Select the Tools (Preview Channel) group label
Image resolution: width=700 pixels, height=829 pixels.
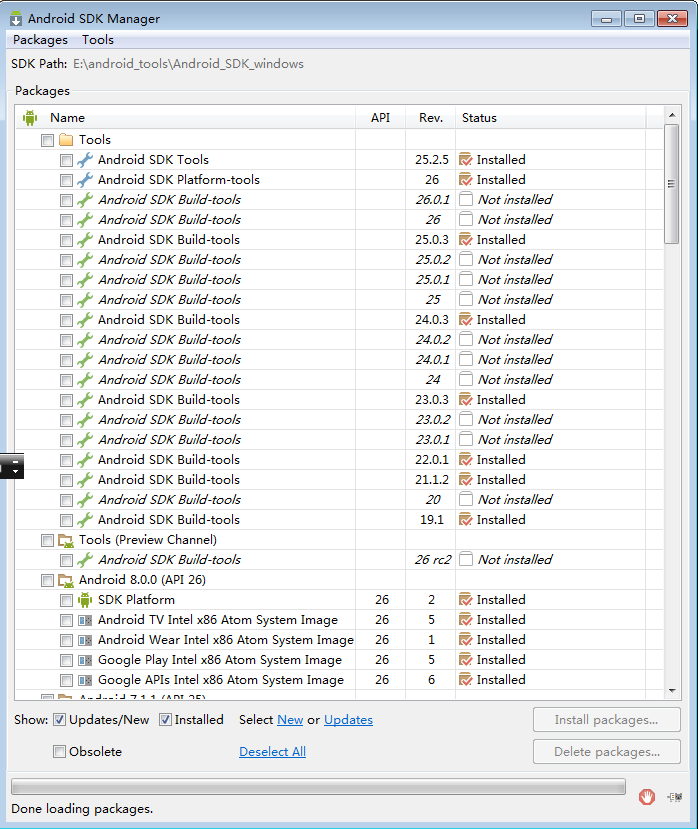(x=148, y=540)
